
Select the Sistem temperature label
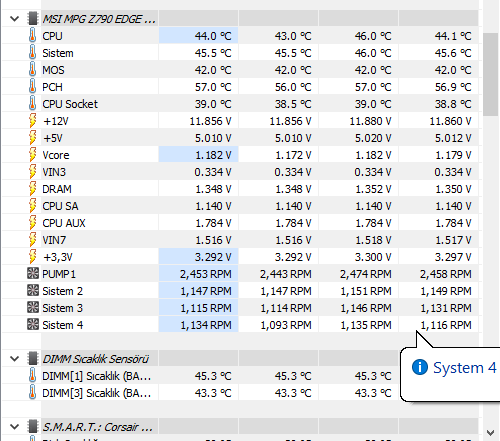[58, 53]
